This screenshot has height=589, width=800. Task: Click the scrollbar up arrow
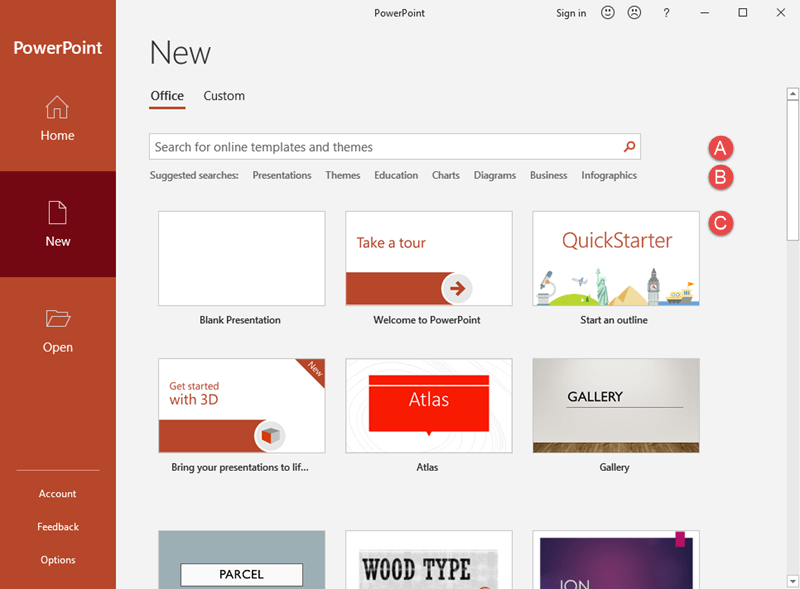click(x=791, y=94)
